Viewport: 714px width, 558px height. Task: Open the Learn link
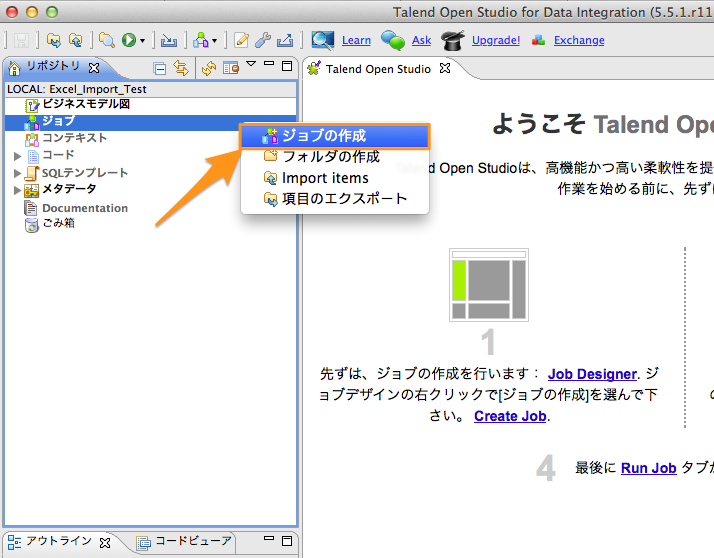356,41
